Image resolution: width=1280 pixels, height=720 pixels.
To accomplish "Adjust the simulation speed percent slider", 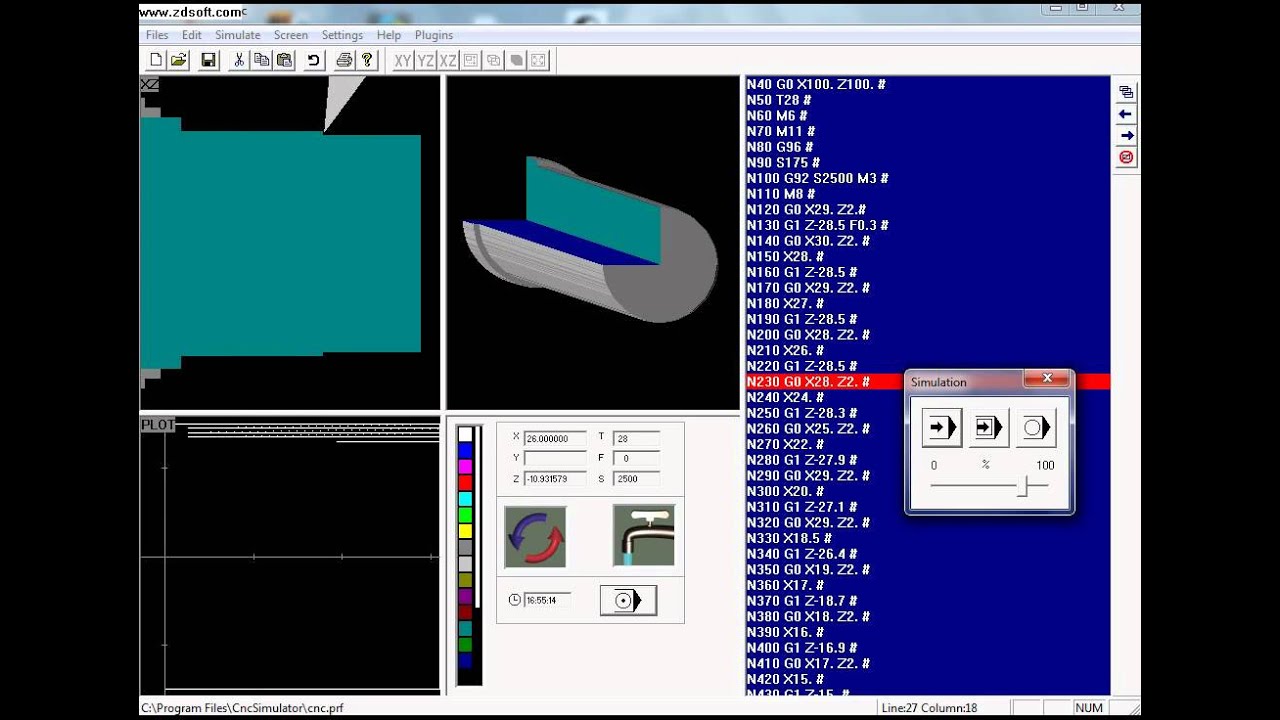I will click(x=1023, y=487).
